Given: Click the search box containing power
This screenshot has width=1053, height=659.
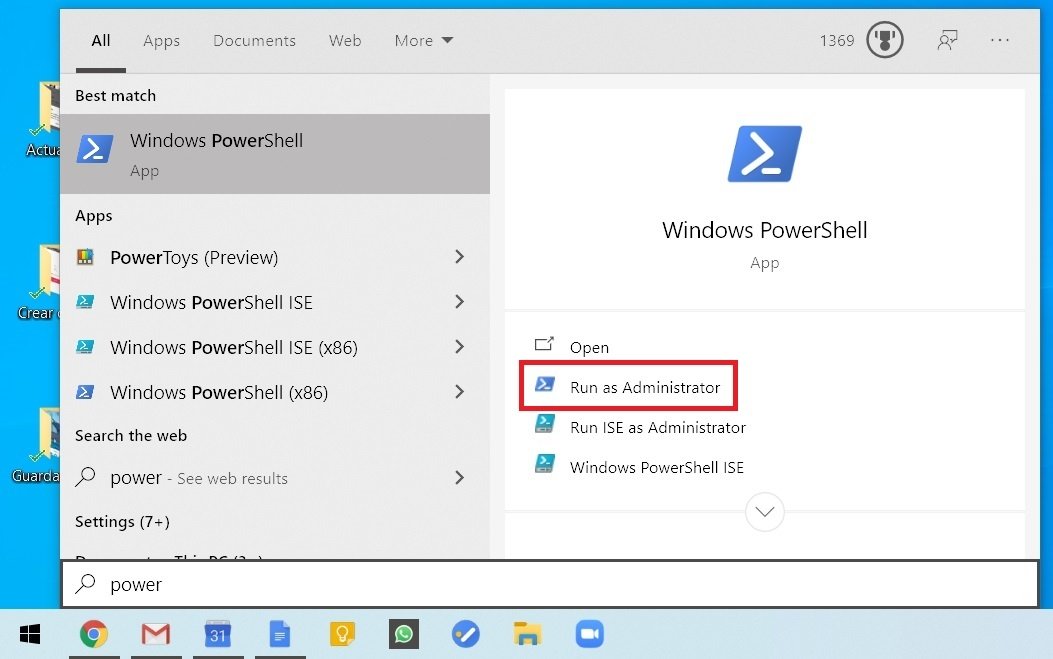Looking at the screenshot, I should pos(550,584).
